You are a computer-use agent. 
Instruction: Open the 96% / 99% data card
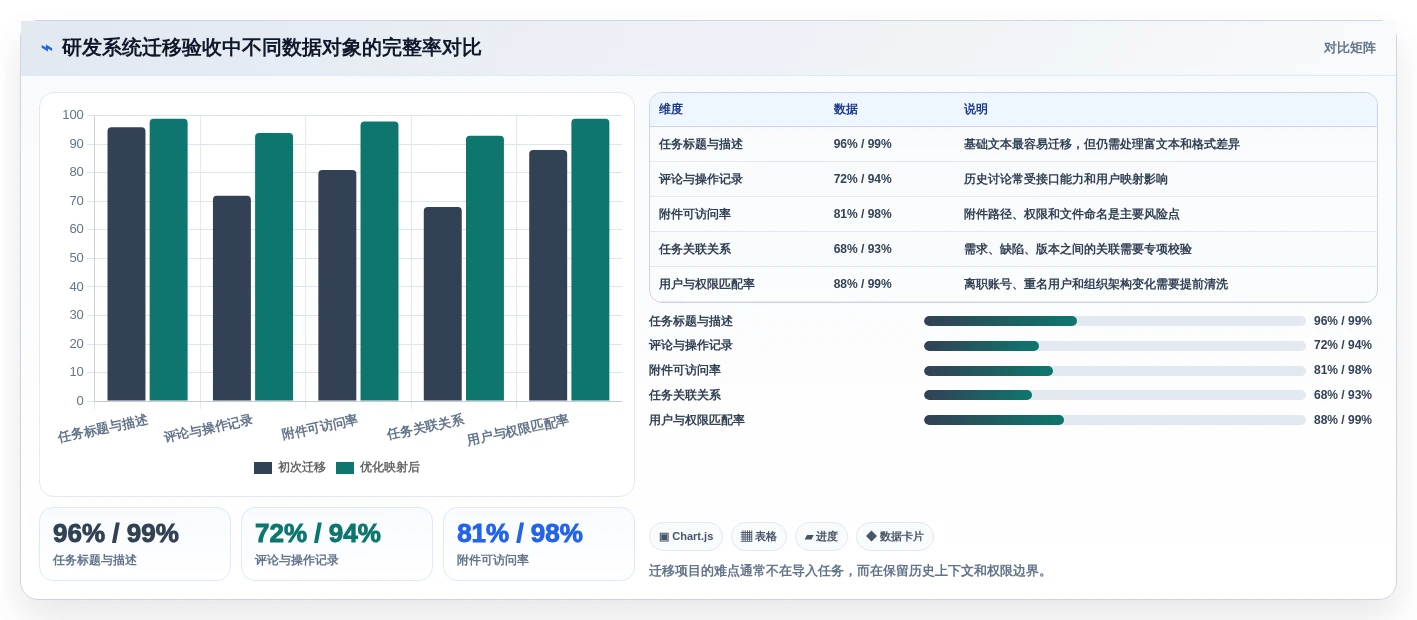(135, 544)
